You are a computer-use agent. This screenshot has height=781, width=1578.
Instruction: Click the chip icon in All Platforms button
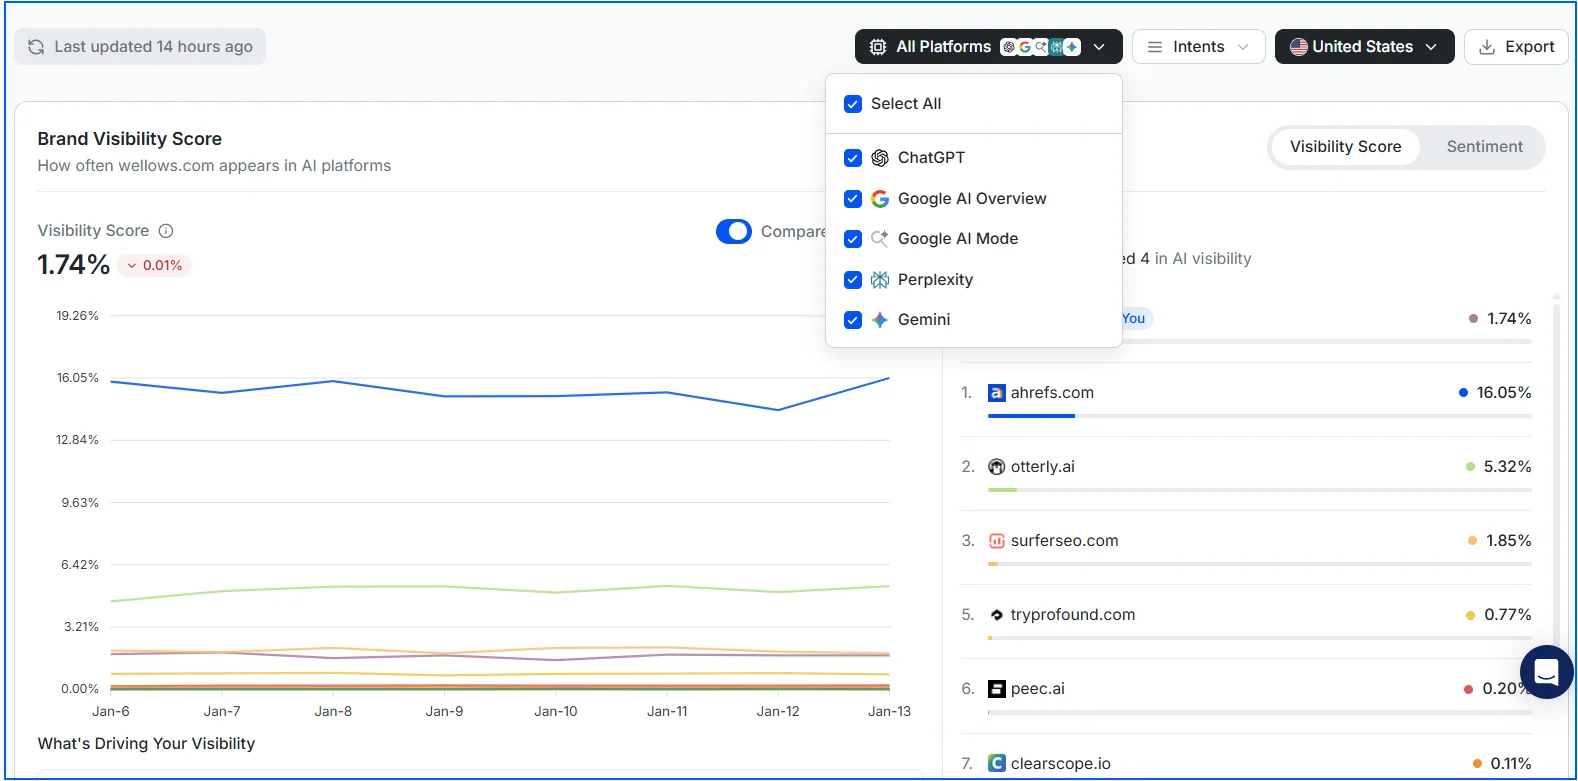coord(878,47)
